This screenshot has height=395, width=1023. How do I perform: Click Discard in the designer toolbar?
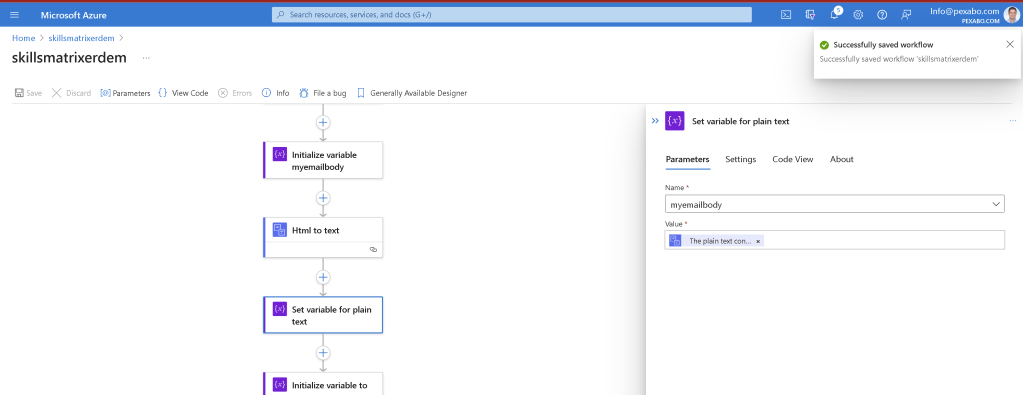pos(71,93)
